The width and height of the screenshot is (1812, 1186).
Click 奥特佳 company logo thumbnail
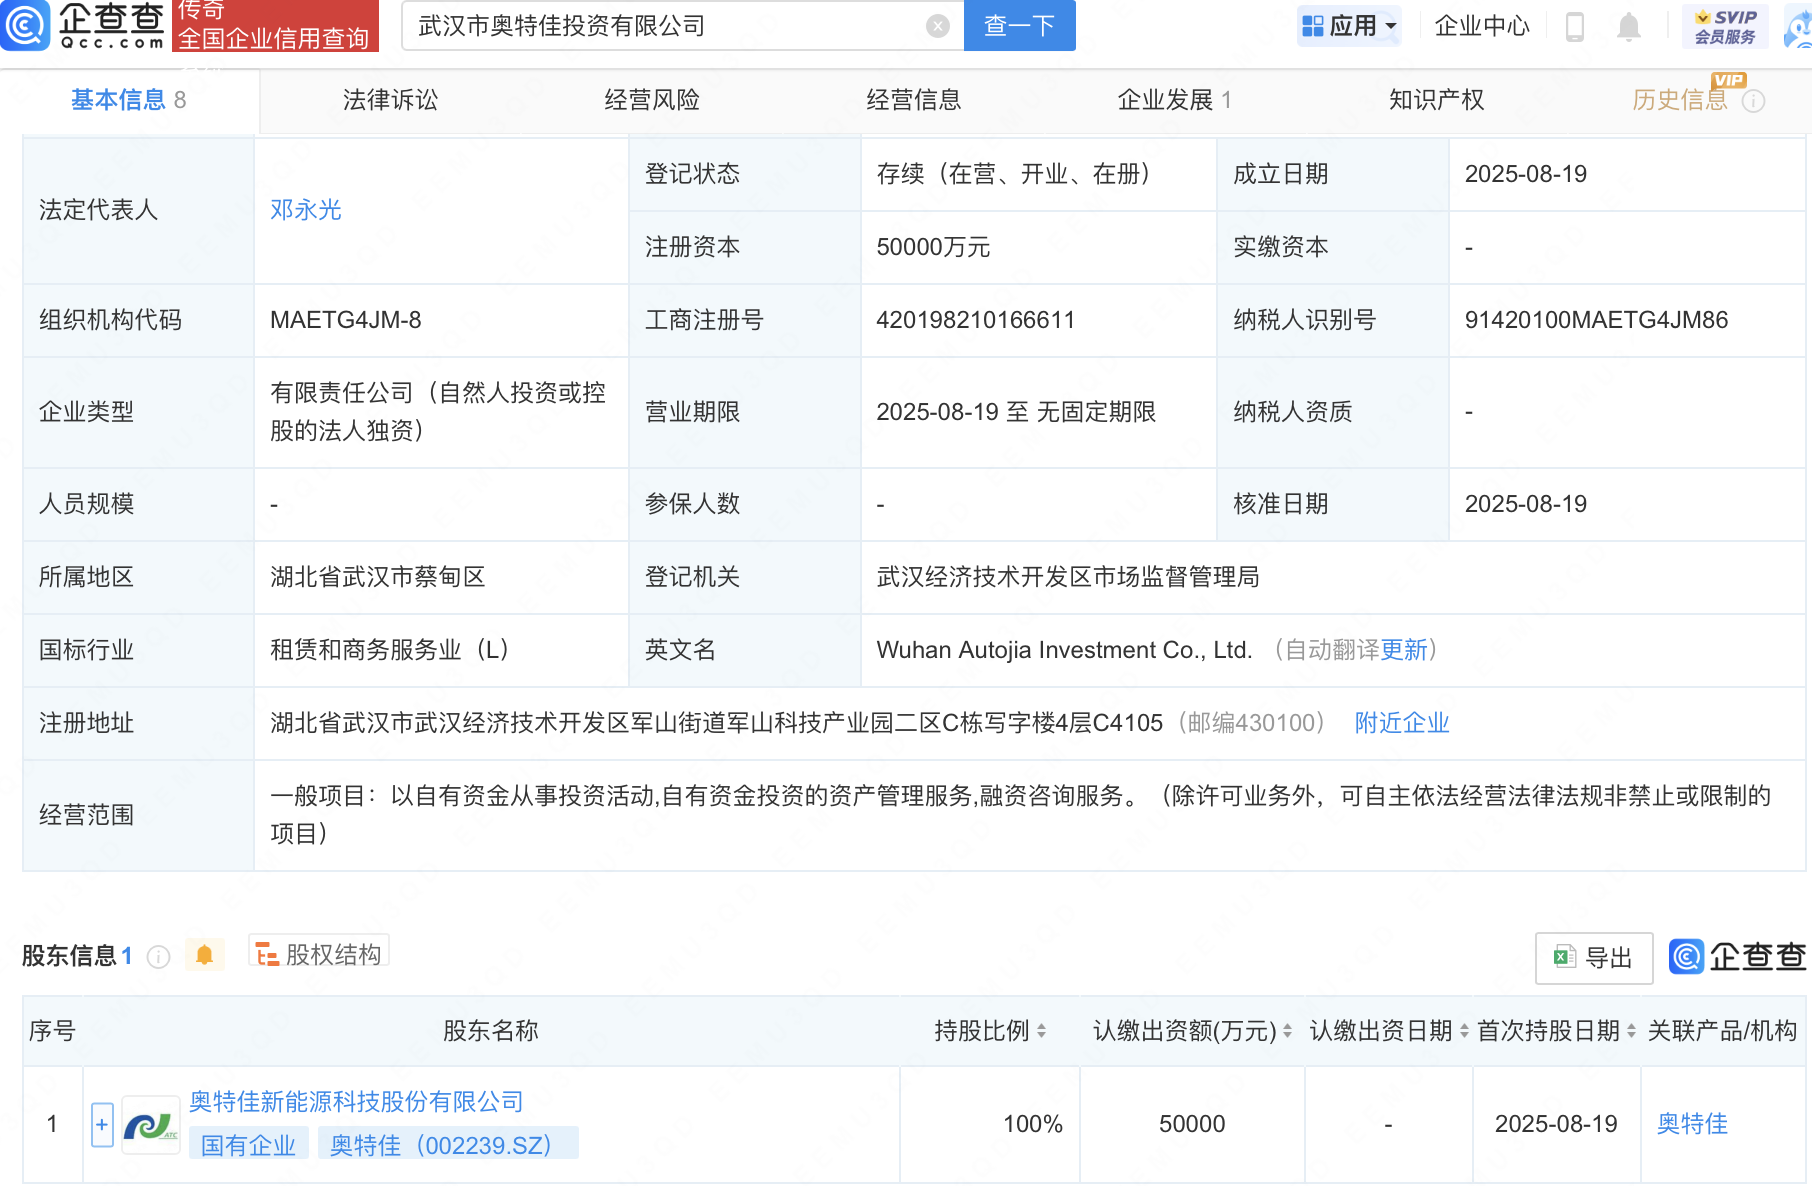pos(151,1125)
